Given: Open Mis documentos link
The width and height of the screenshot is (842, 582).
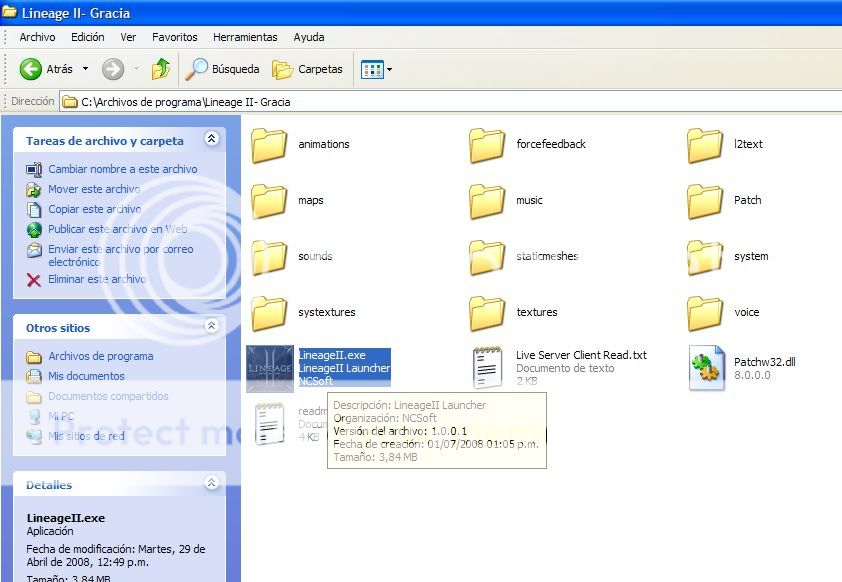Looking at the screenshot, I should pos(86,376).
